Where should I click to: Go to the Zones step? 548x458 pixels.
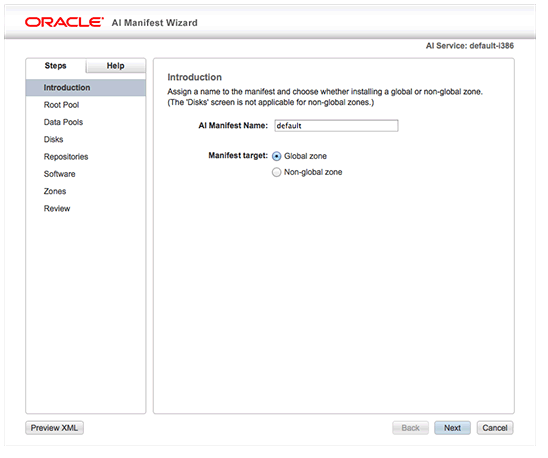tap(56, 193)
